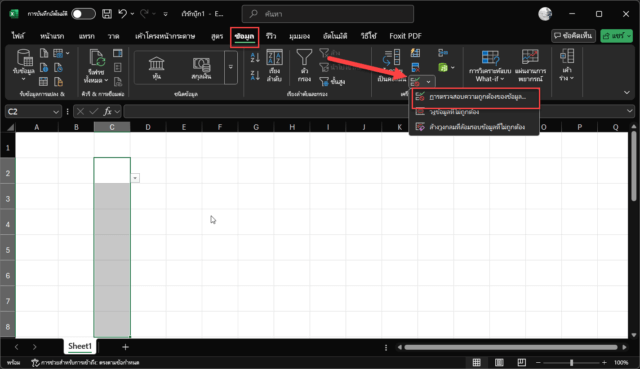Open the Name Box dropdown arrow
640x369 pixels.
56,112
